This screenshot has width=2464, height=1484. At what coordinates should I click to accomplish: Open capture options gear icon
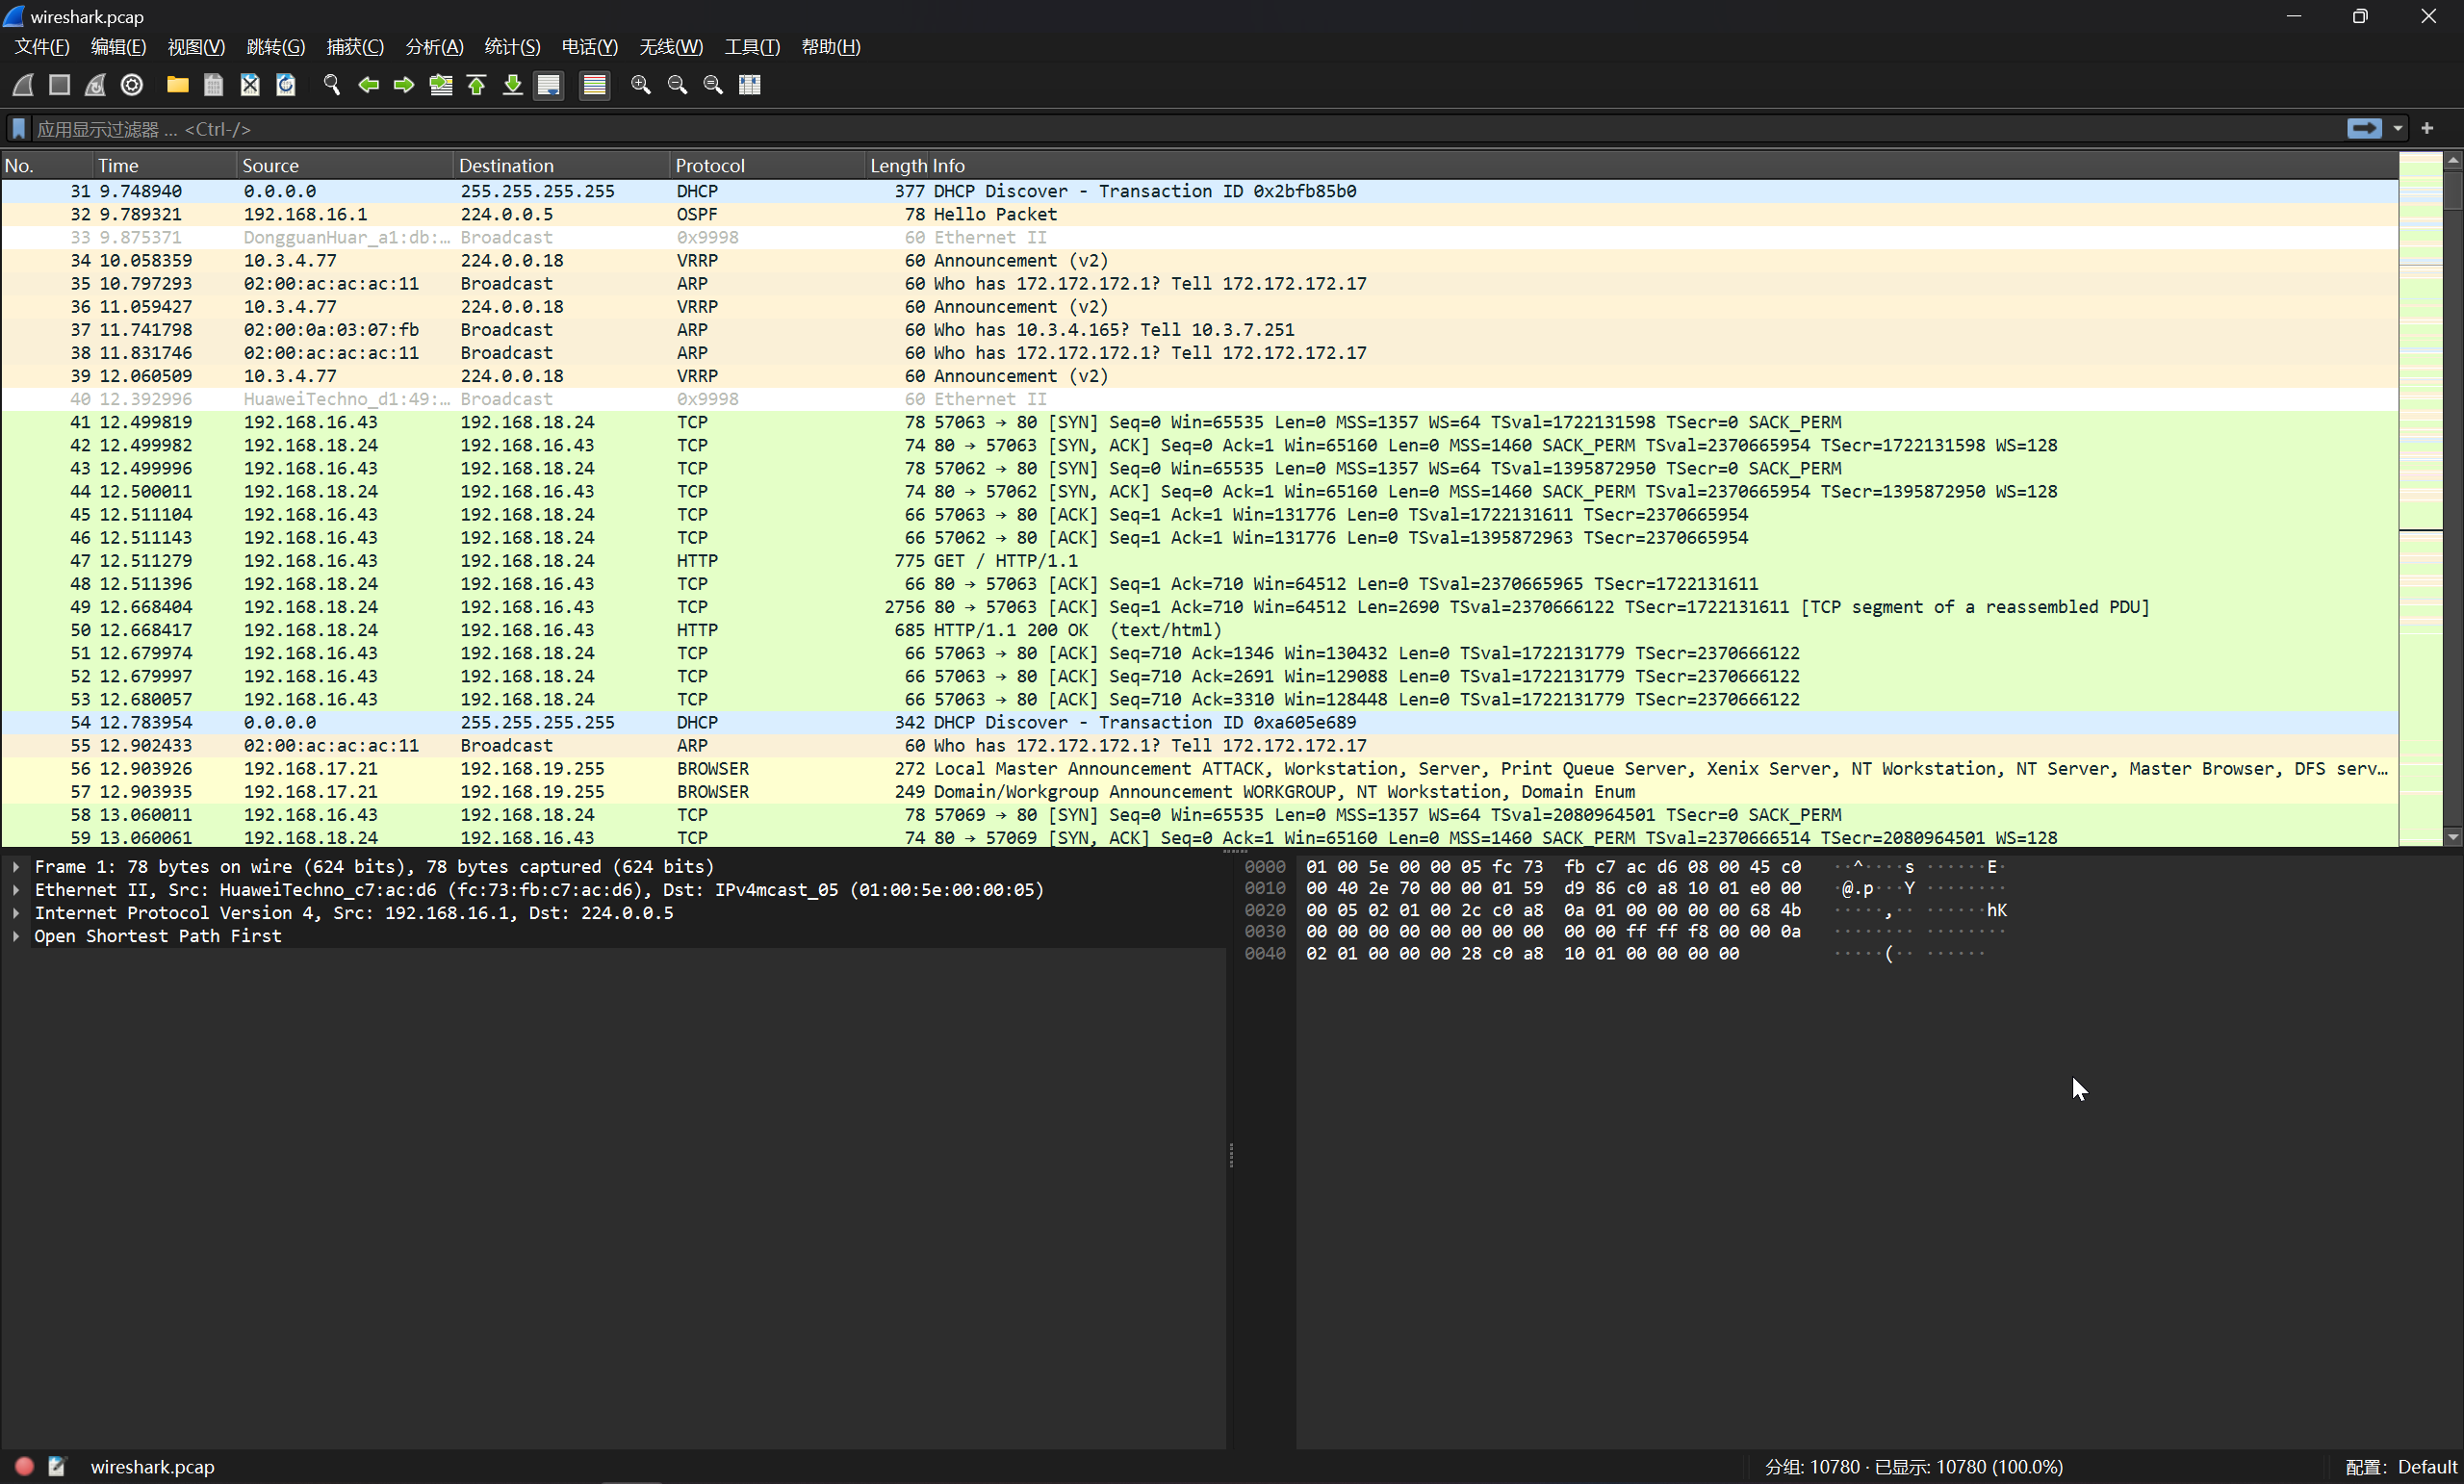132,85
